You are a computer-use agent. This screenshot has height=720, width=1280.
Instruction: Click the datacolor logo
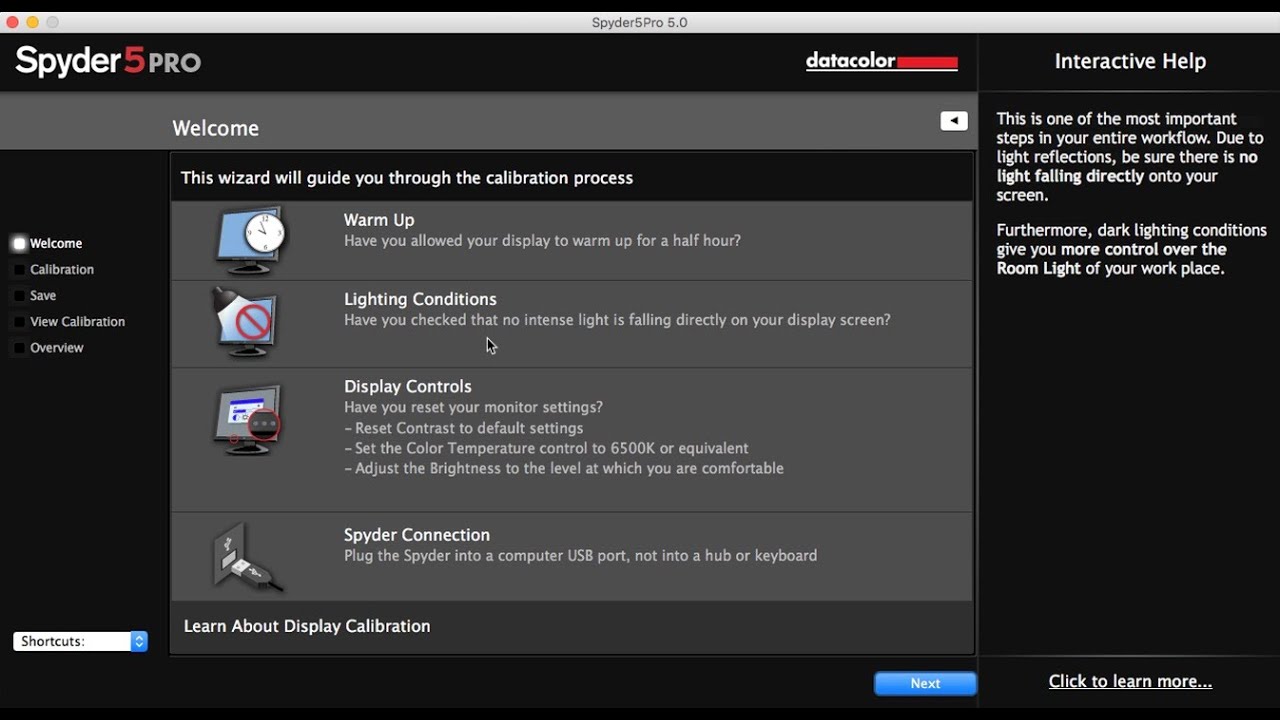(x=882, y=62)
